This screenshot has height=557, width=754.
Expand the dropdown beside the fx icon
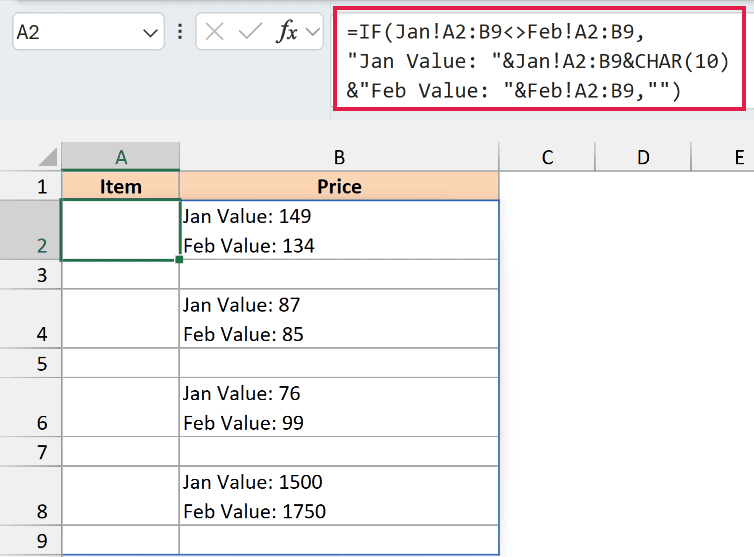click(313, 32)
